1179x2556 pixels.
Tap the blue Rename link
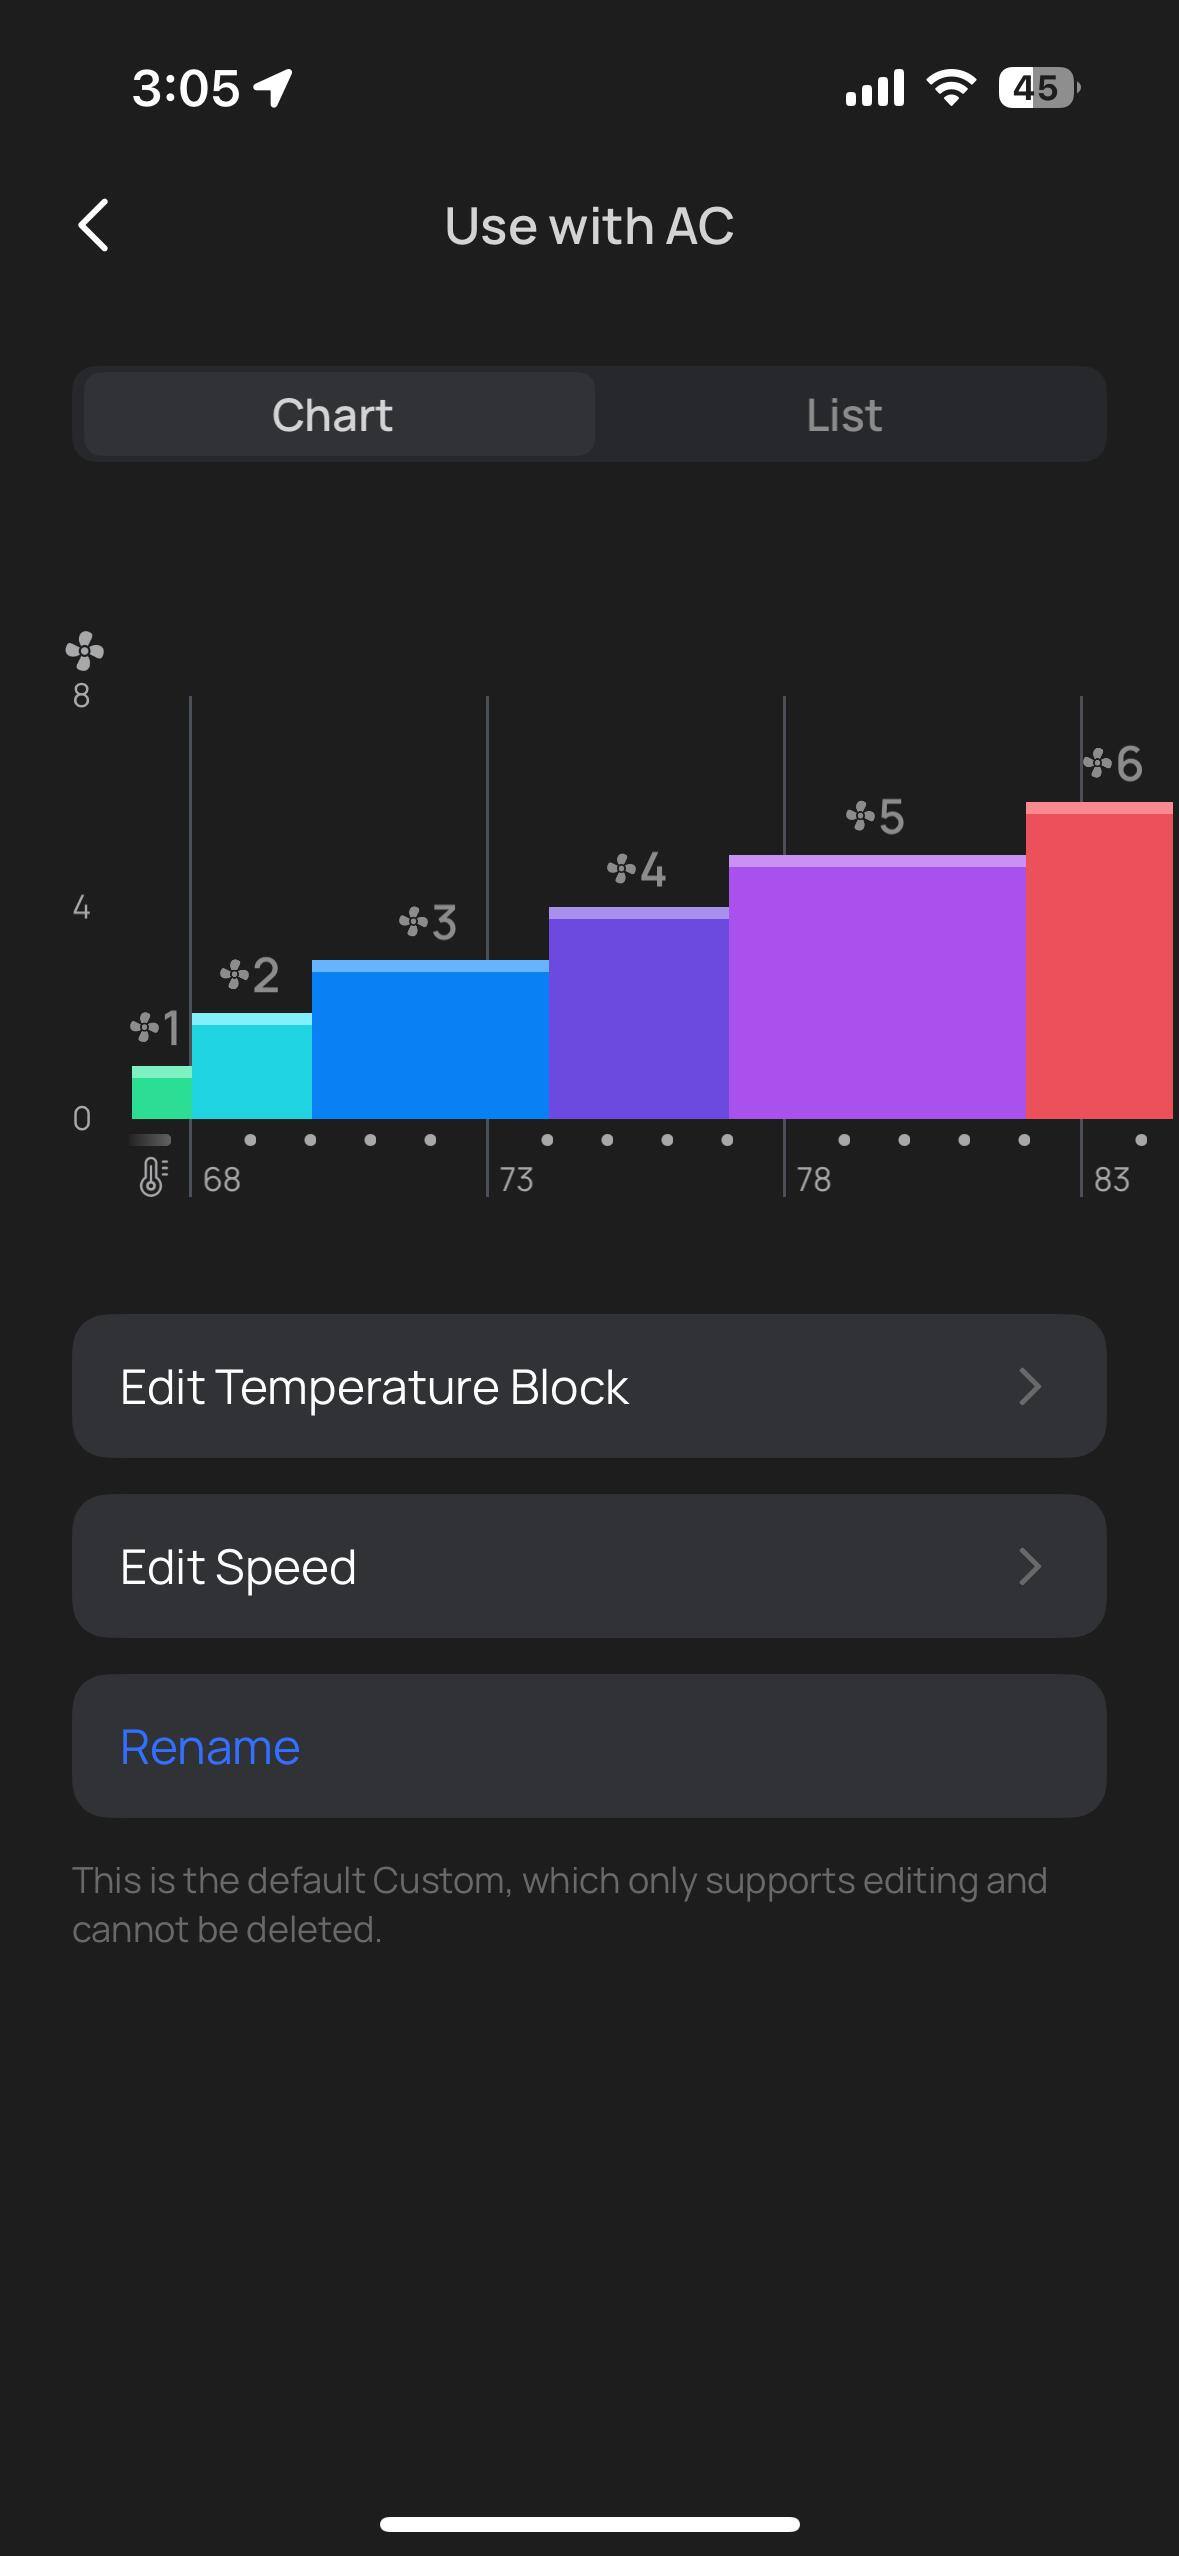click(210, 1747)
